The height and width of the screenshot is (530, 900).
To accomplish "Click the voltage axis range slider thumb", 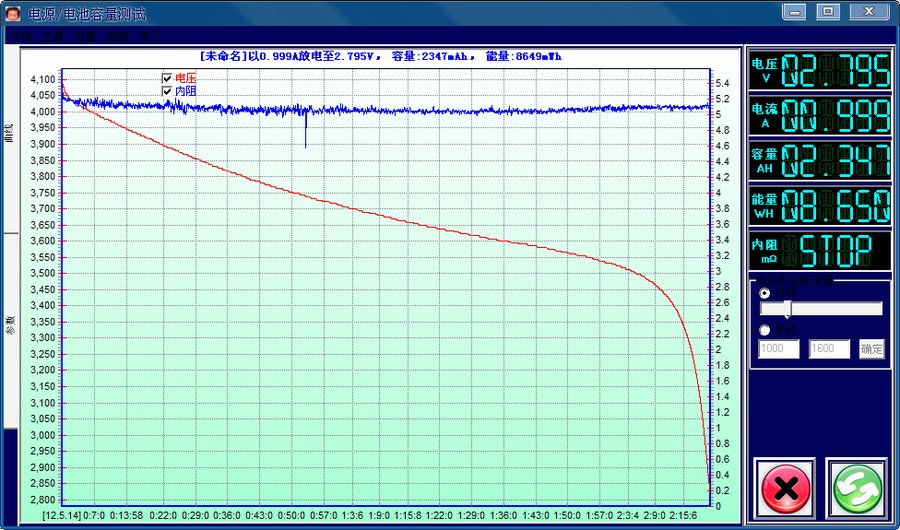I will click(x=788, y=308).
